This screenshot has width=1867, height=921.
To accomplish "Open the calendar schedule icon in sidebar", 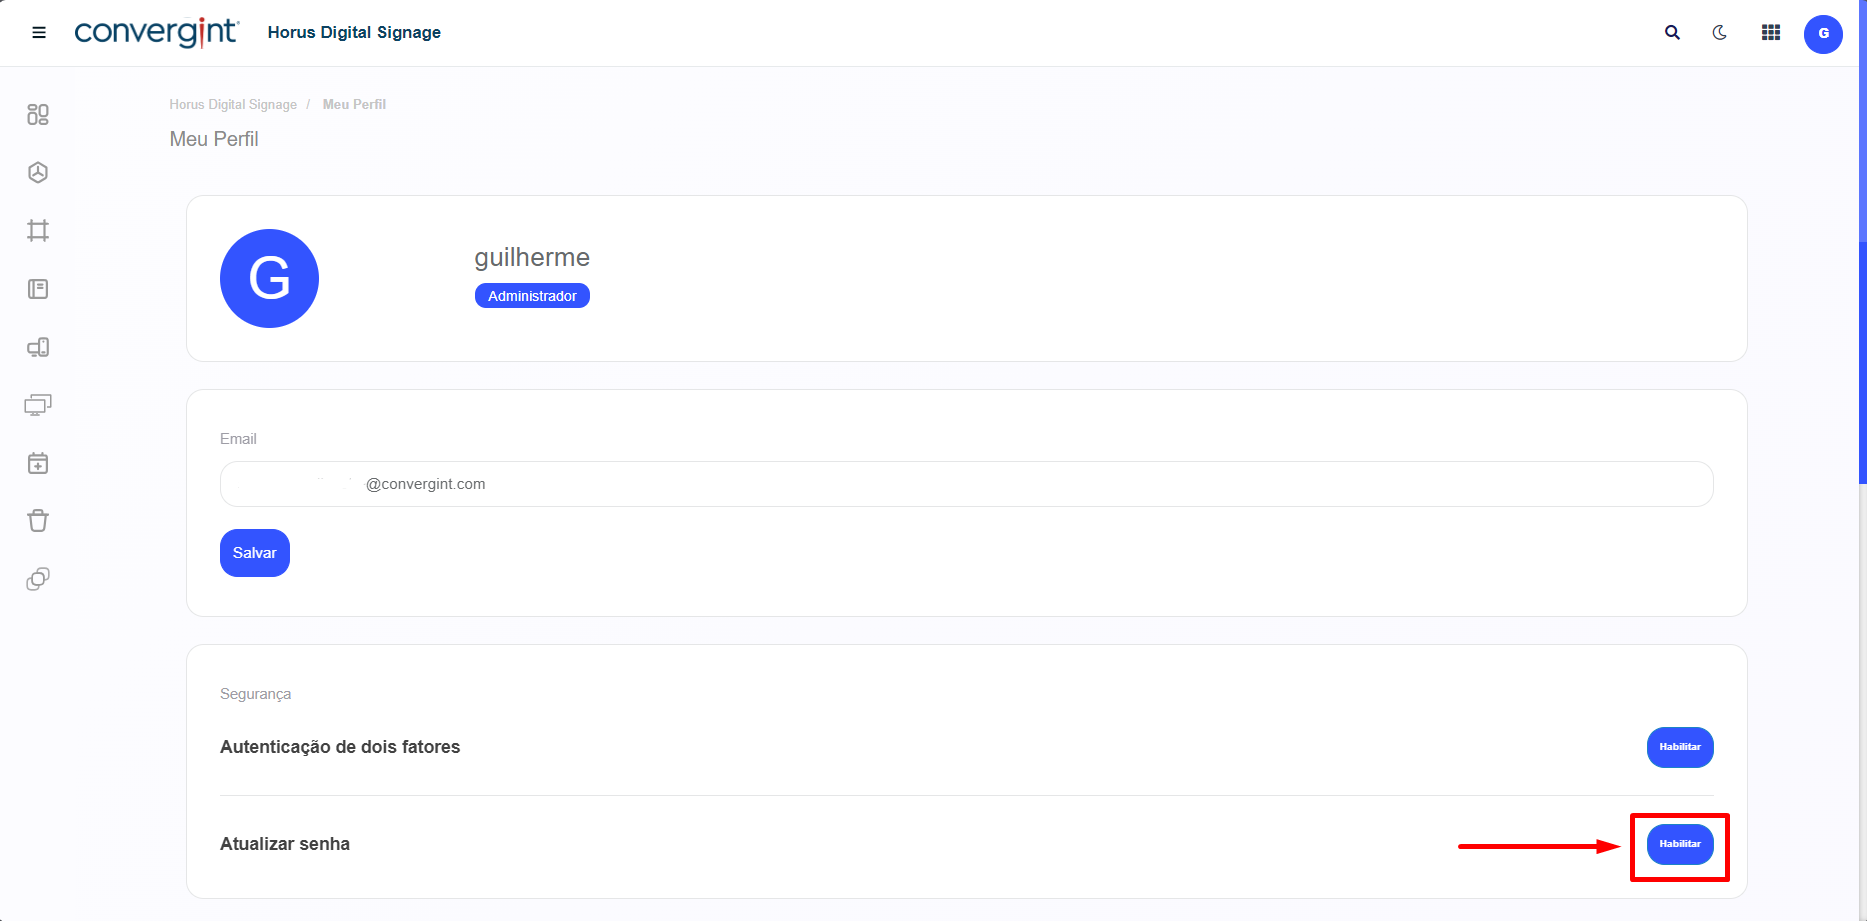I will click(38, 463).
